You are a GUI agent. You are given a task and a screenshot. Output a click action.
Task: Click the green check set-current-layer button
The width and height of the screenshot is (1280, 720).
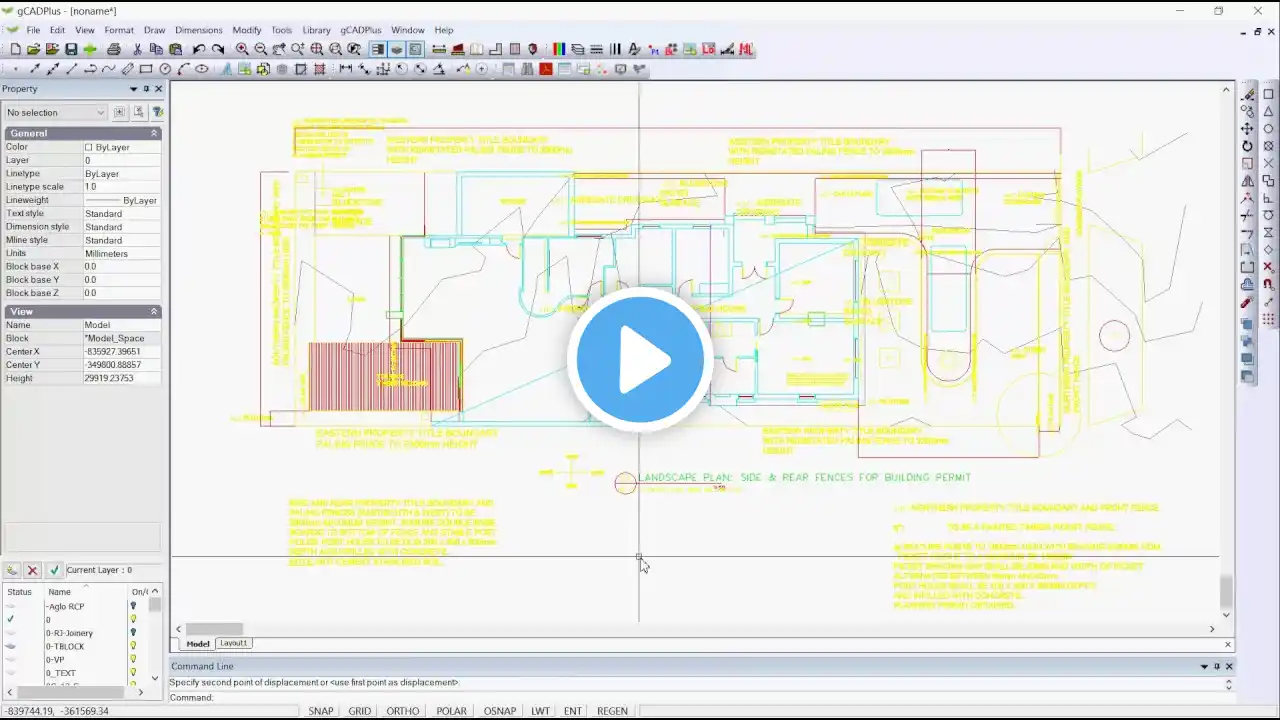[x=54, y=570]
